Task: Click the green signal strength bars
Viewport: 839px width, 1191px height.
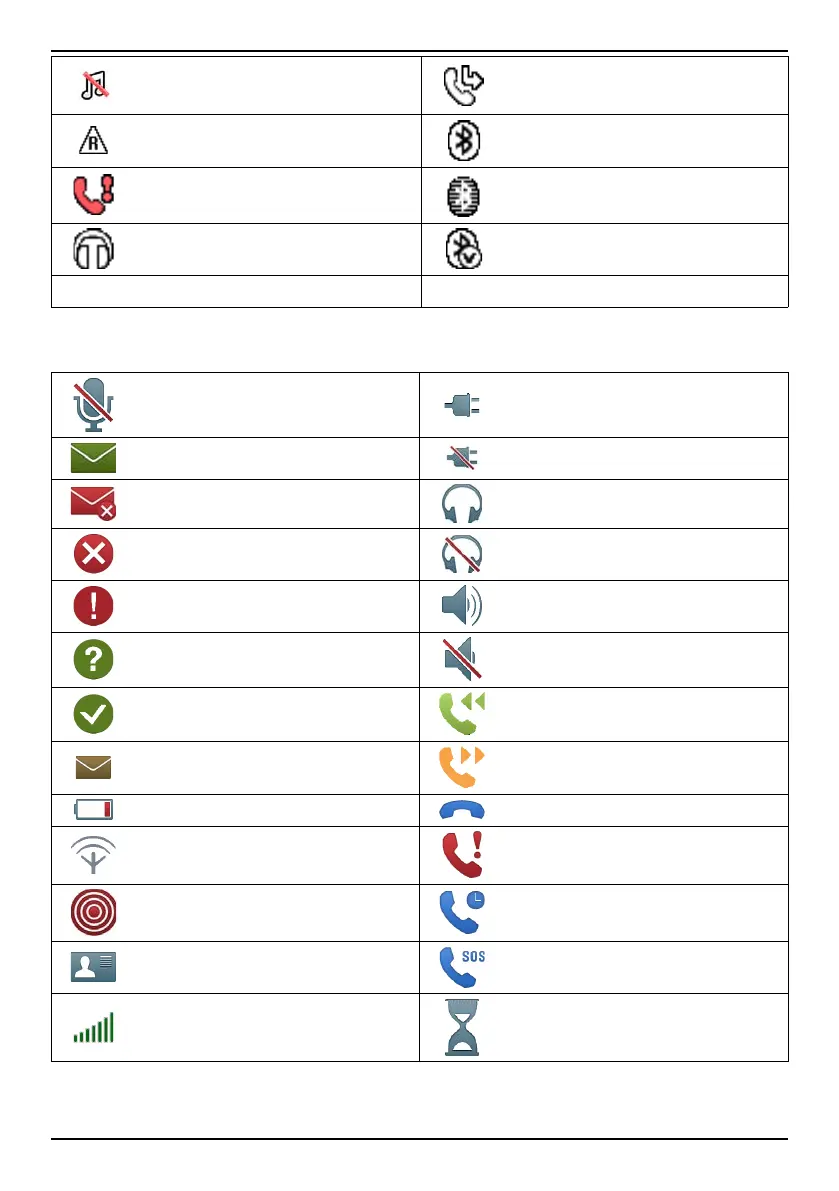Action: point(93,1027)
